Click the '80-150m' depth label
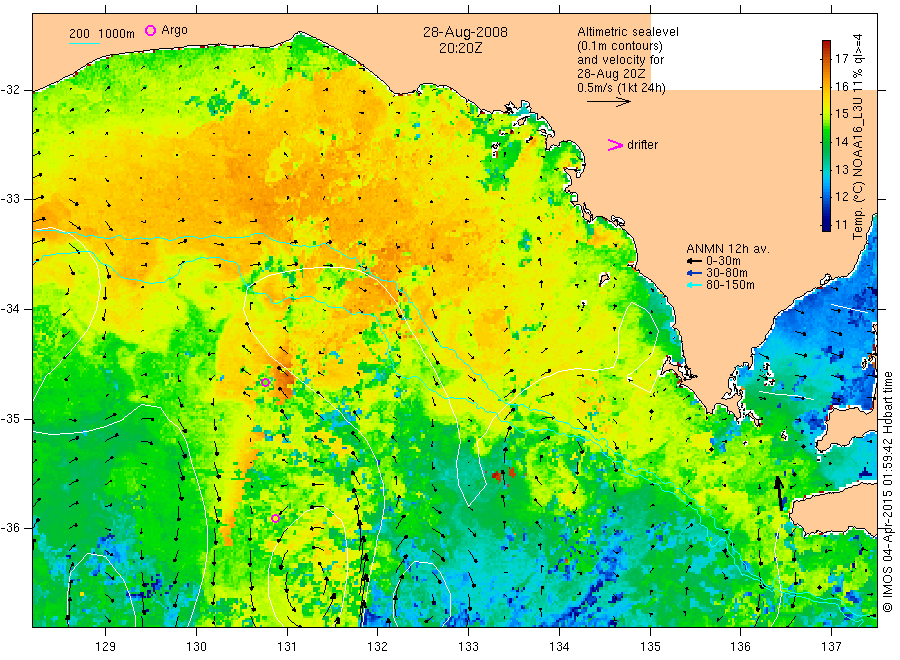Image resolution: width=900 pixels, height=660 pixels. click(x=730, y=285)
